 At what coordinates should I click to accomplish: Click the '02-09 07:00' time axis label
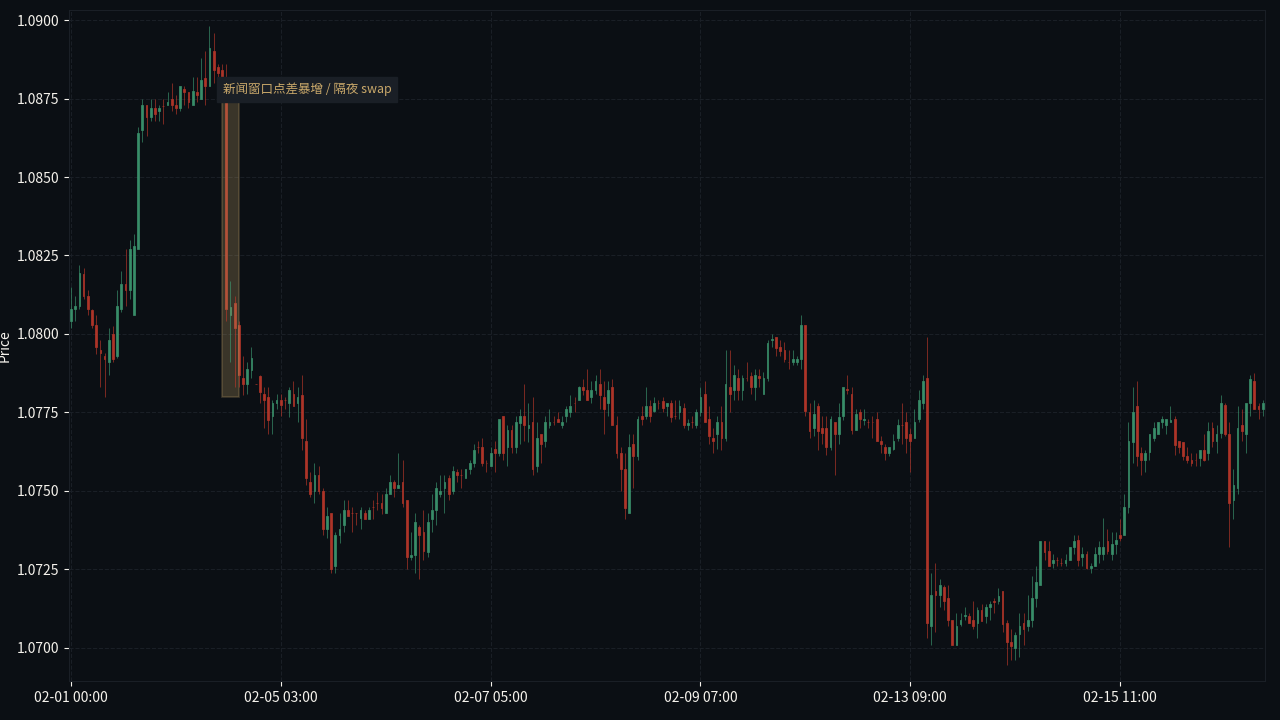click(701, 697)
